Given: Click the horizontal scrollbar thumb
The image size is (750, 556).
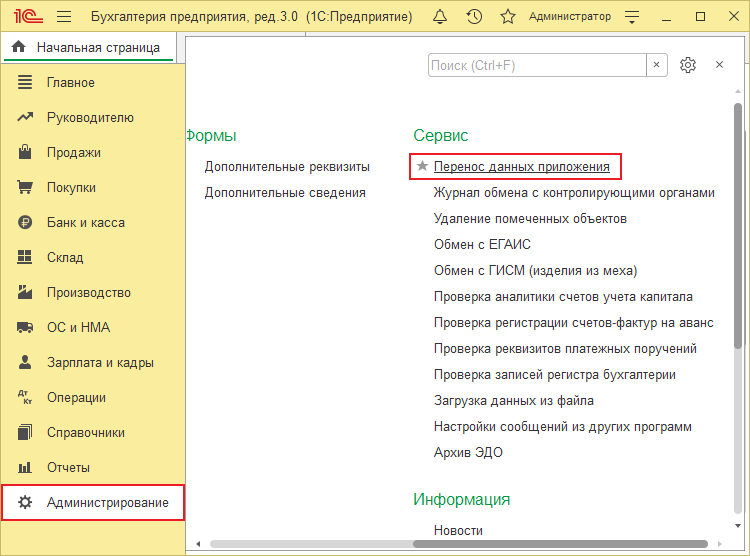Looking at the screenshot, I should click(x=560, y=544).
